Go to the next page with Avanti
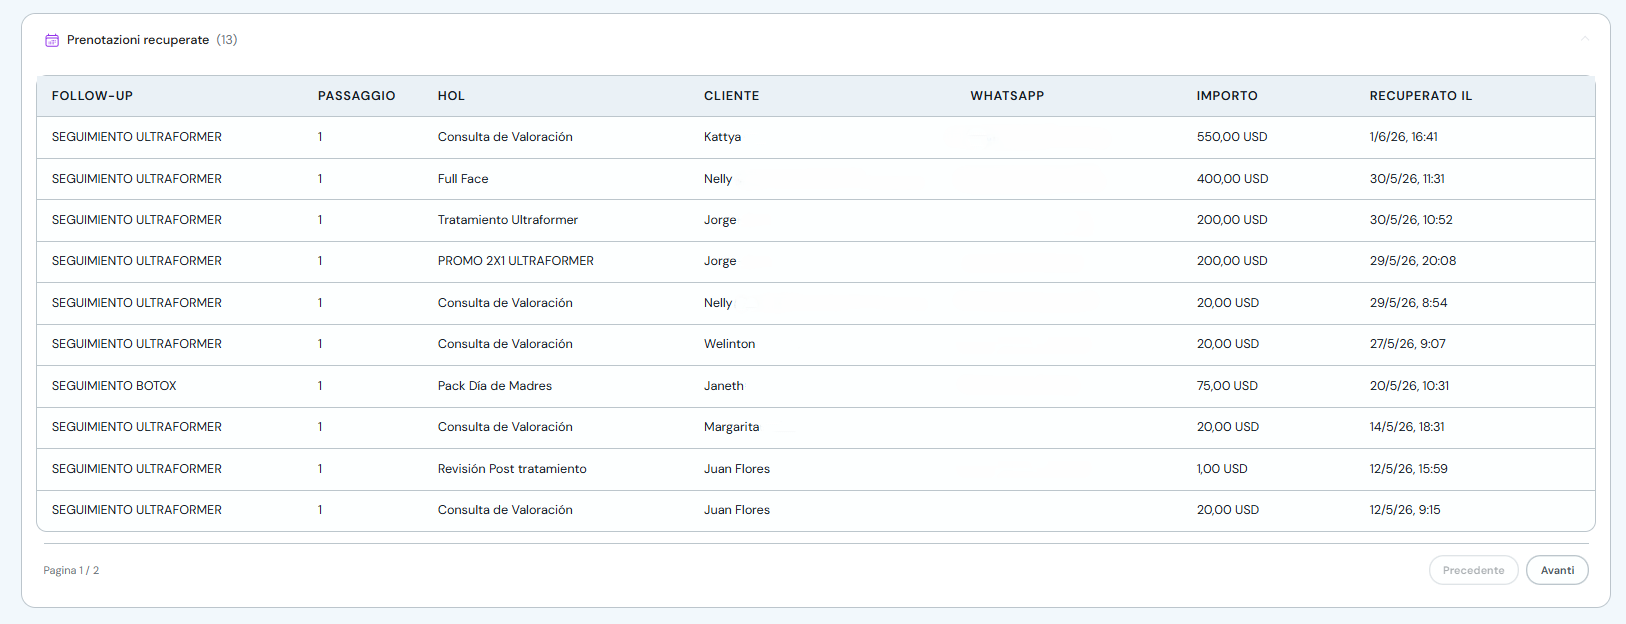 click(x=1557, y=570)
